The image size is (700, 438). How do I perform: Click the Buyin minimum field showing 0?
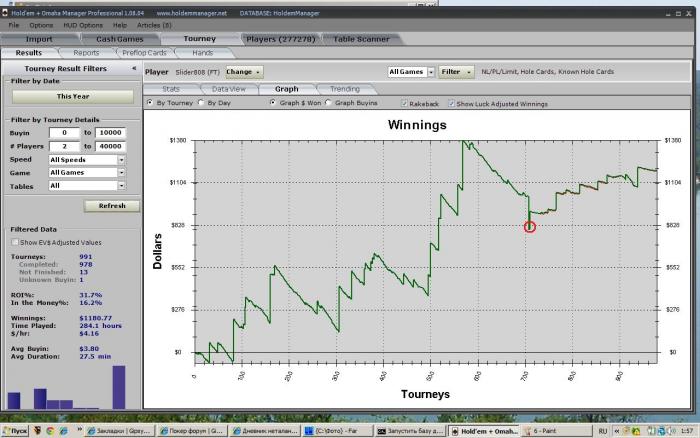click(x=64, y=133)
